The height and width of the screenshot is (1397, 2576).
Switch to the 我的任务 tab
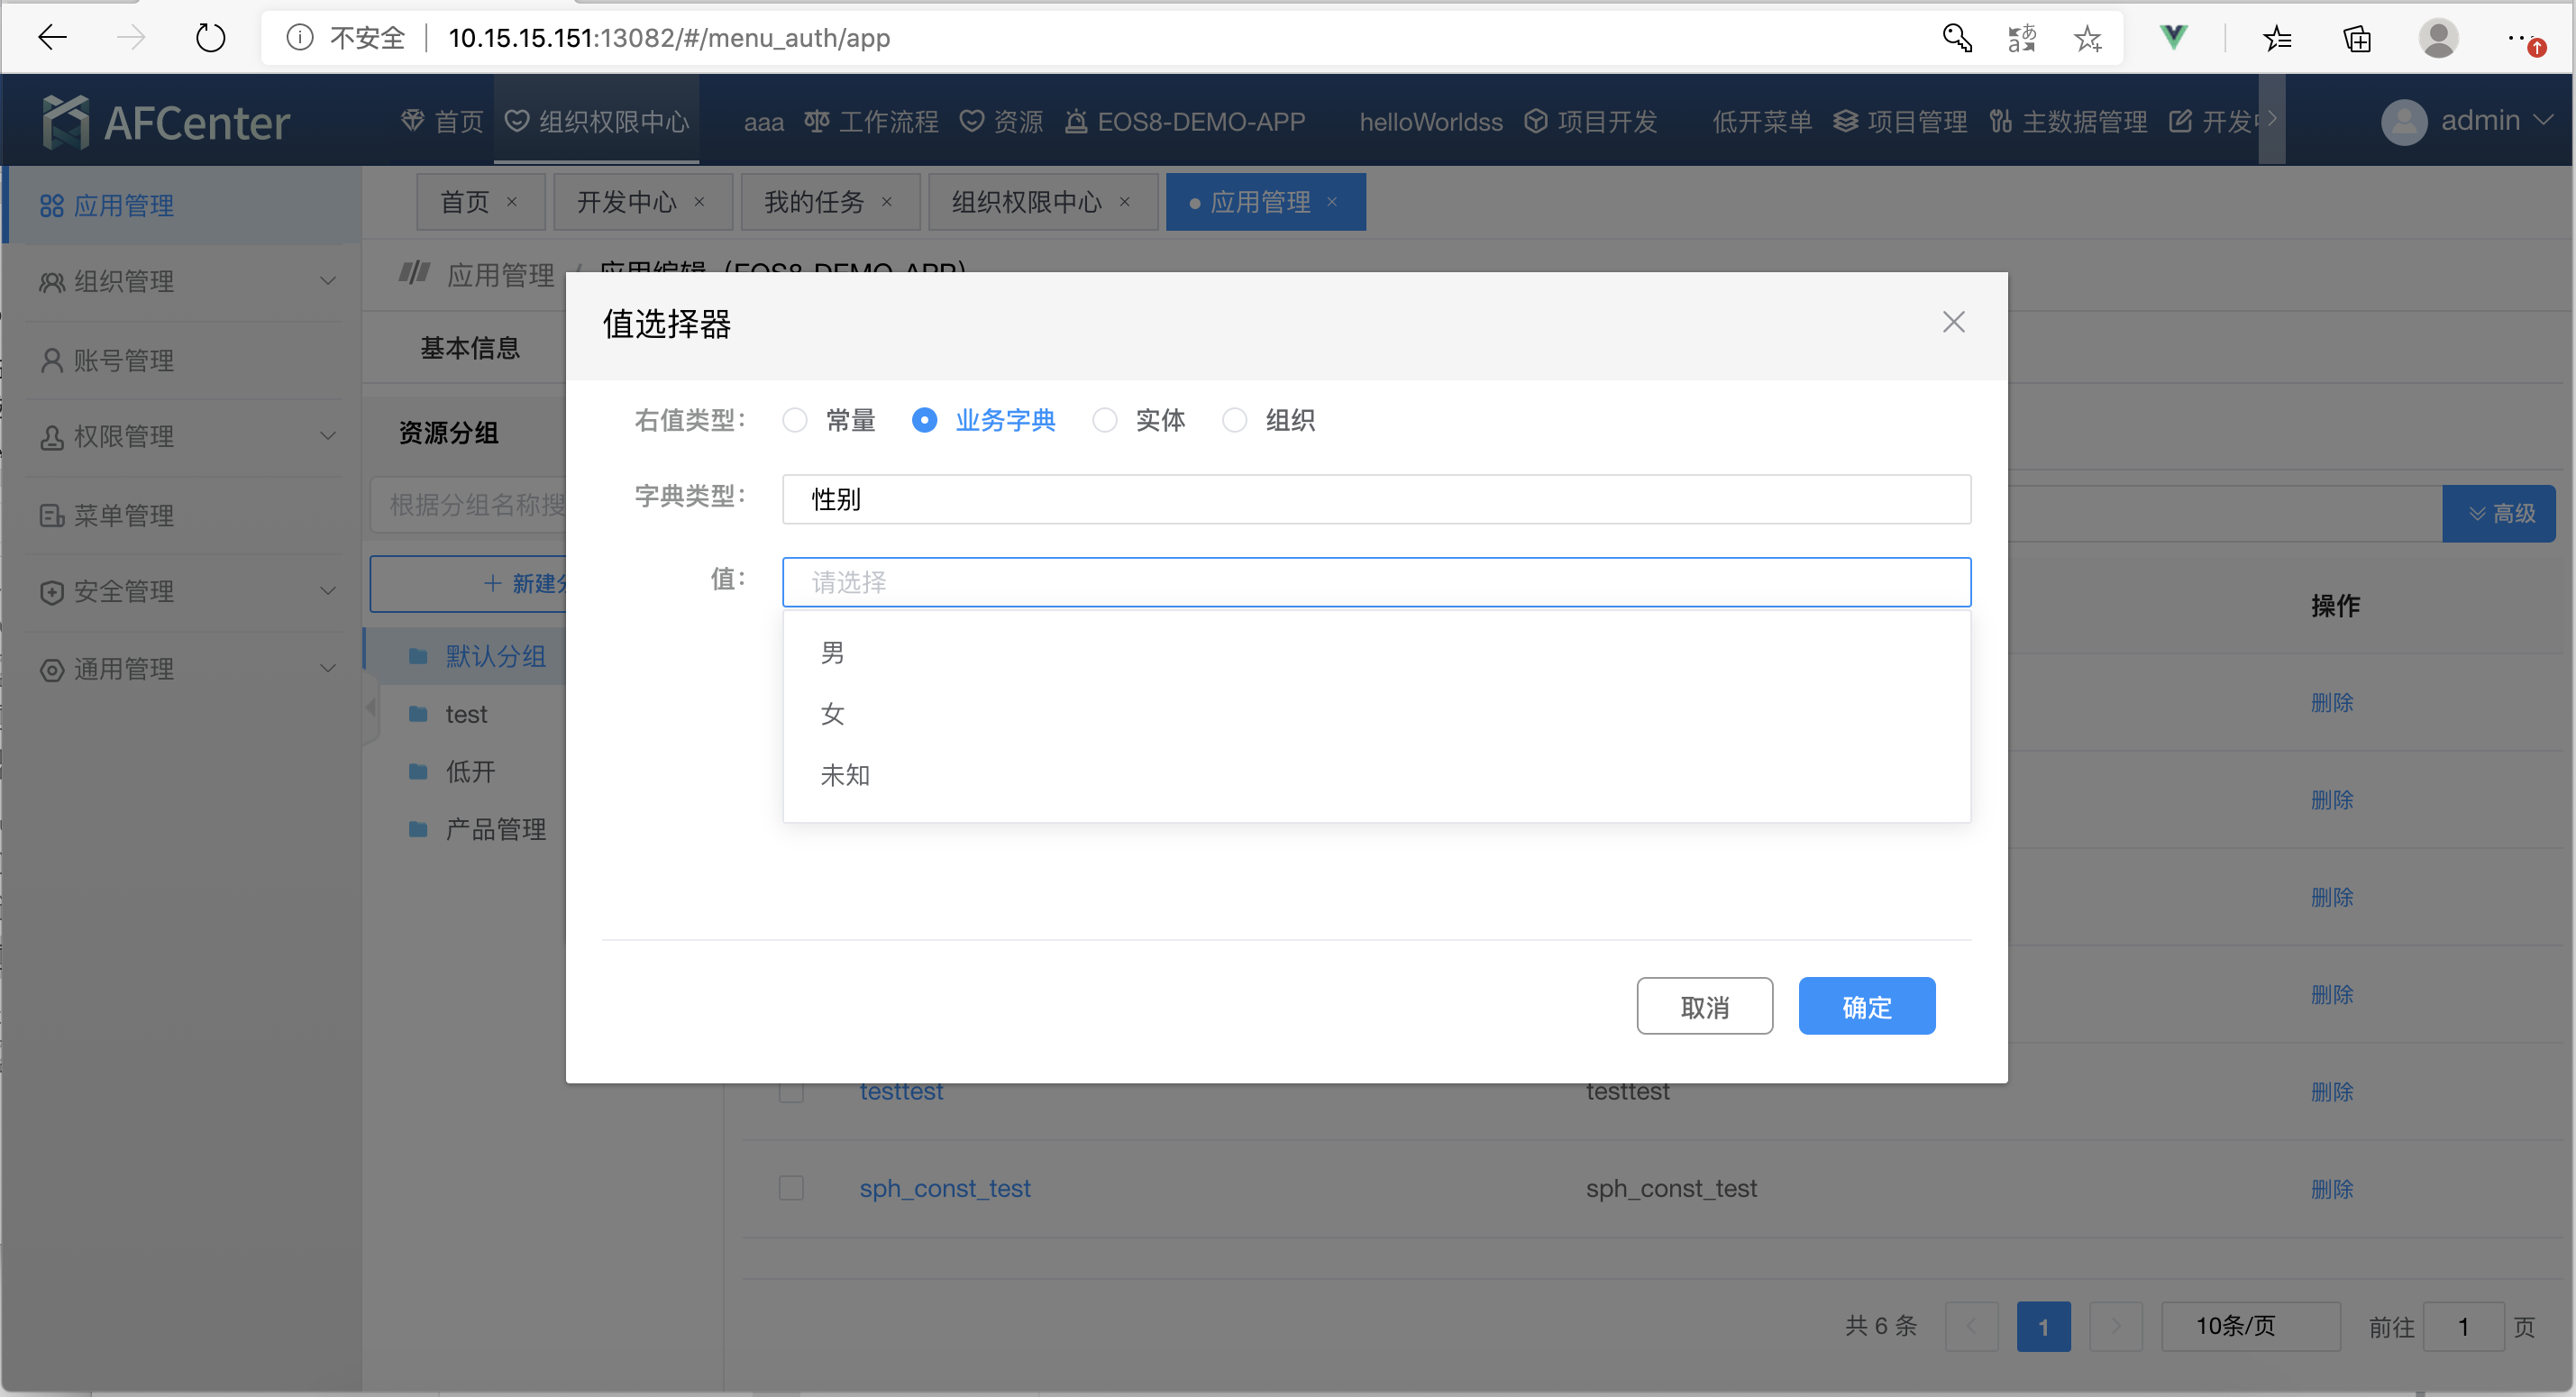[815, 201]
